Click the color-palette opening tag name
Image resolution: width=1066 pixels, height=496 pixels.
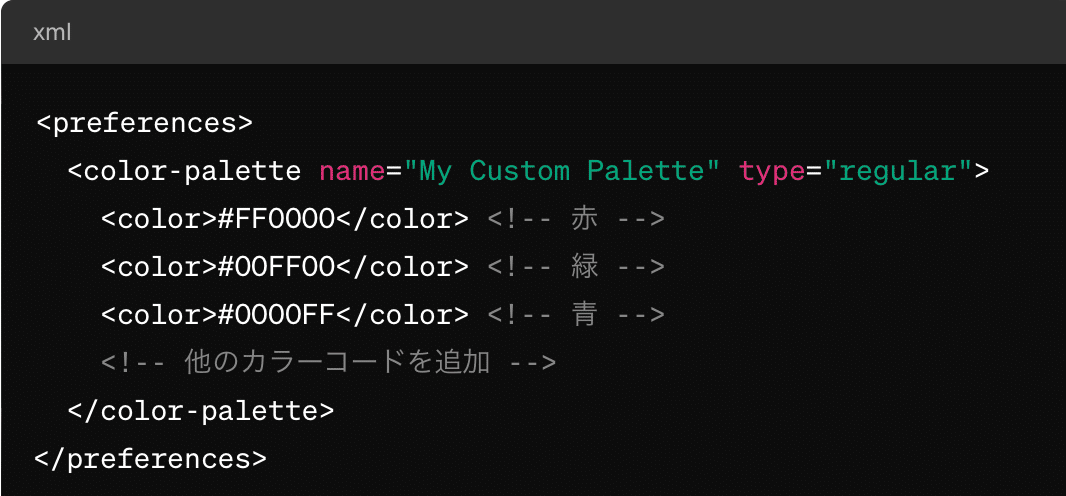click(x=192, y=171)
